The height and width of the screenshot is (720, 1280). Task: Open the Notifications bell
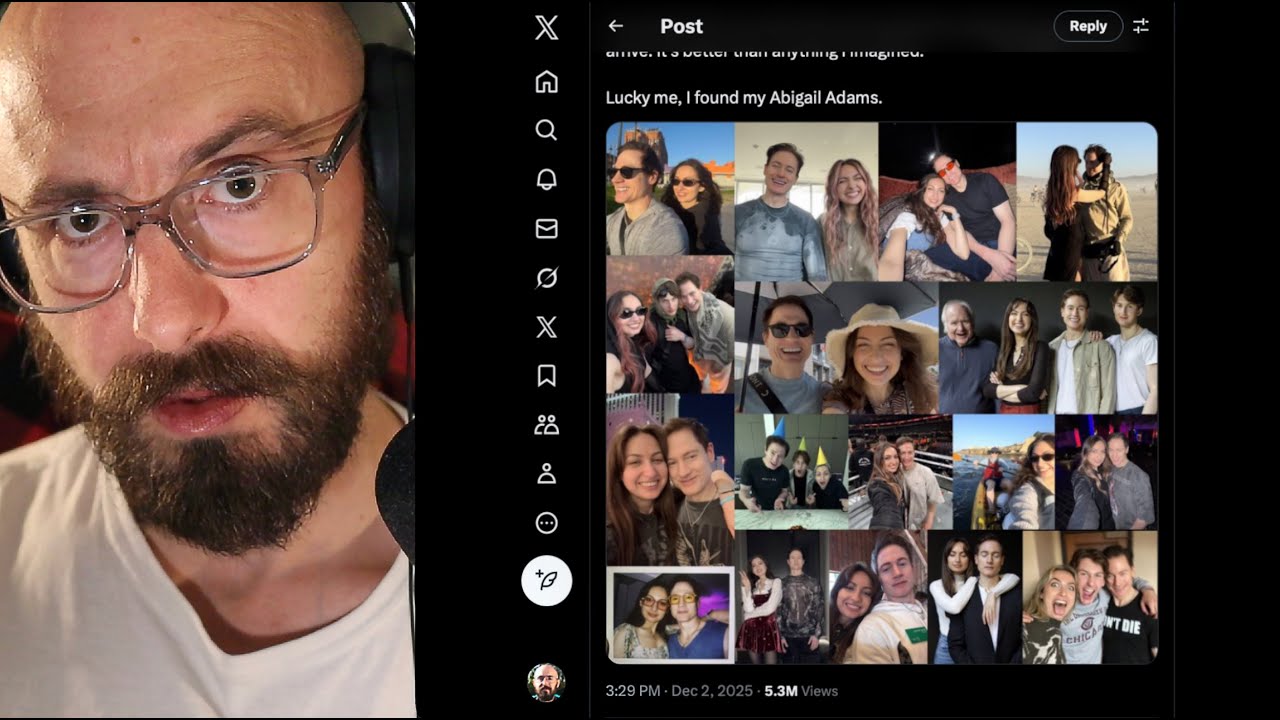point(546,179)
